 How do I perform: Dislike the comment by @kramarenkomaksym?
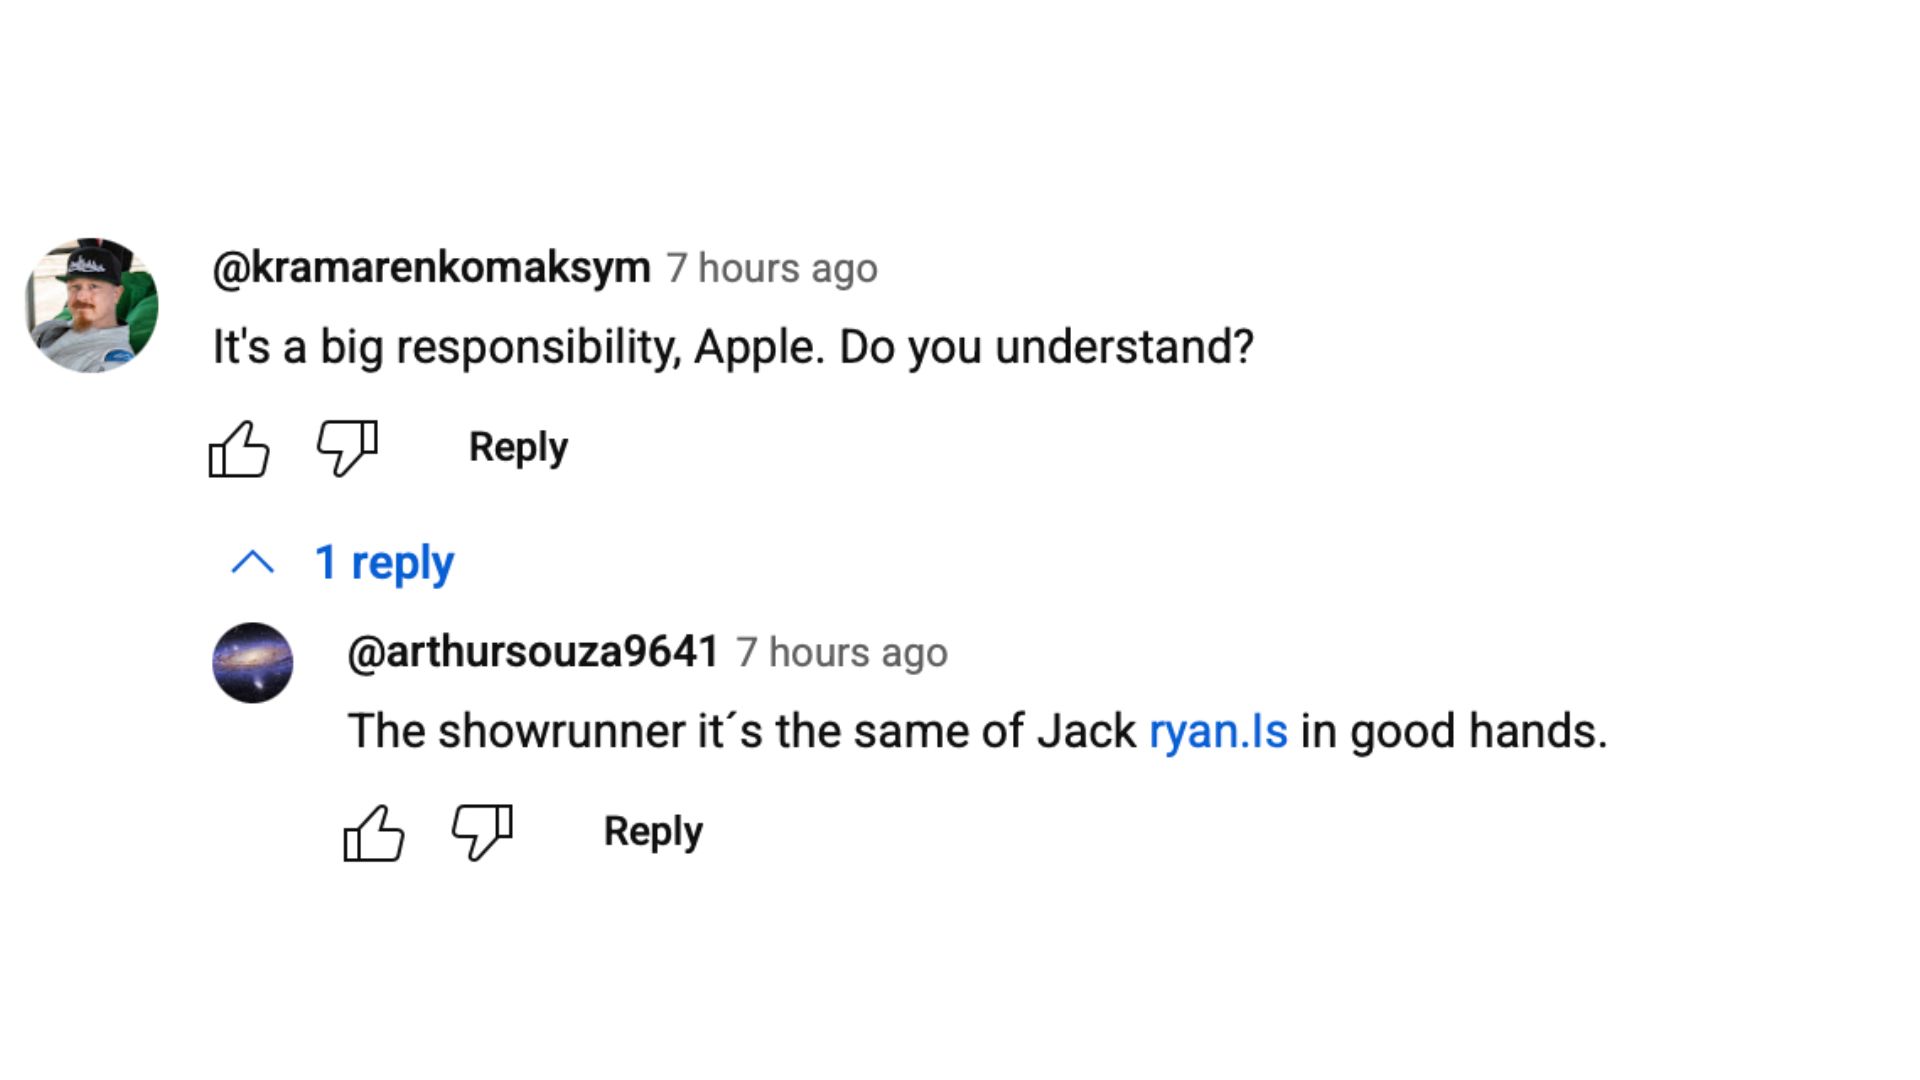tap(347, 448)
